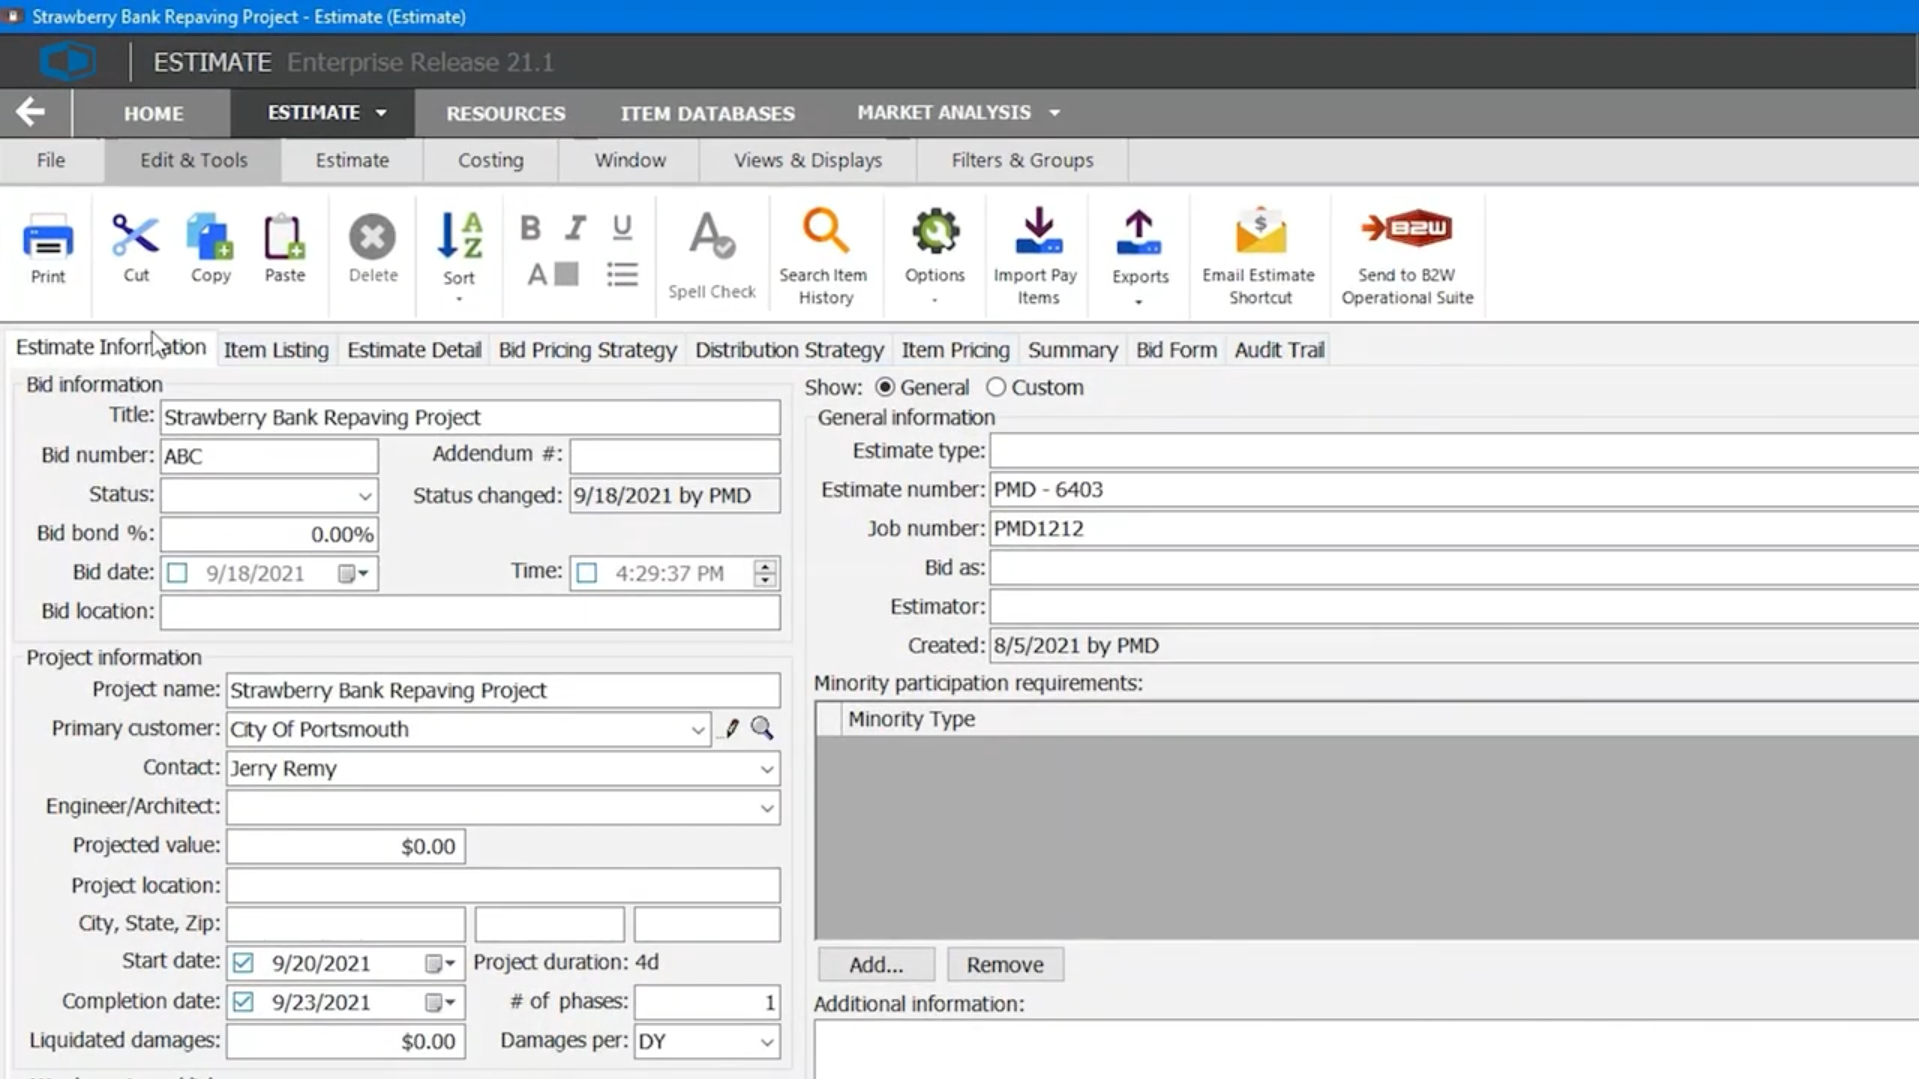This screenshot has width=1919, height=1079.
Task: Open the Print dialog
Action: [47, 248]
